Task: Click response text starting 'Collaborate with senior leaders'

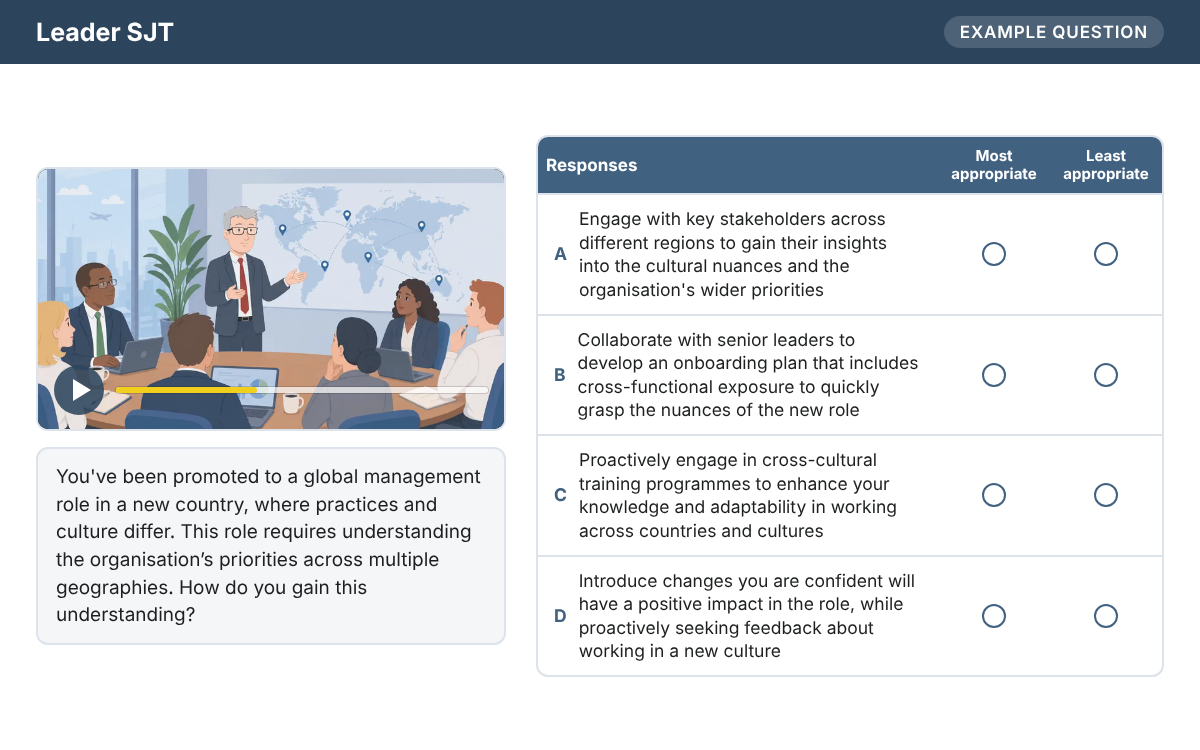Action: 748,375
